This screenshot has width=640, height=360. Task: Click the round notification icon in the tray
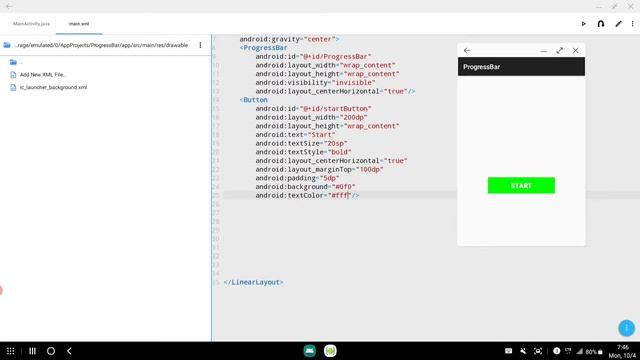tap(556, 351)
